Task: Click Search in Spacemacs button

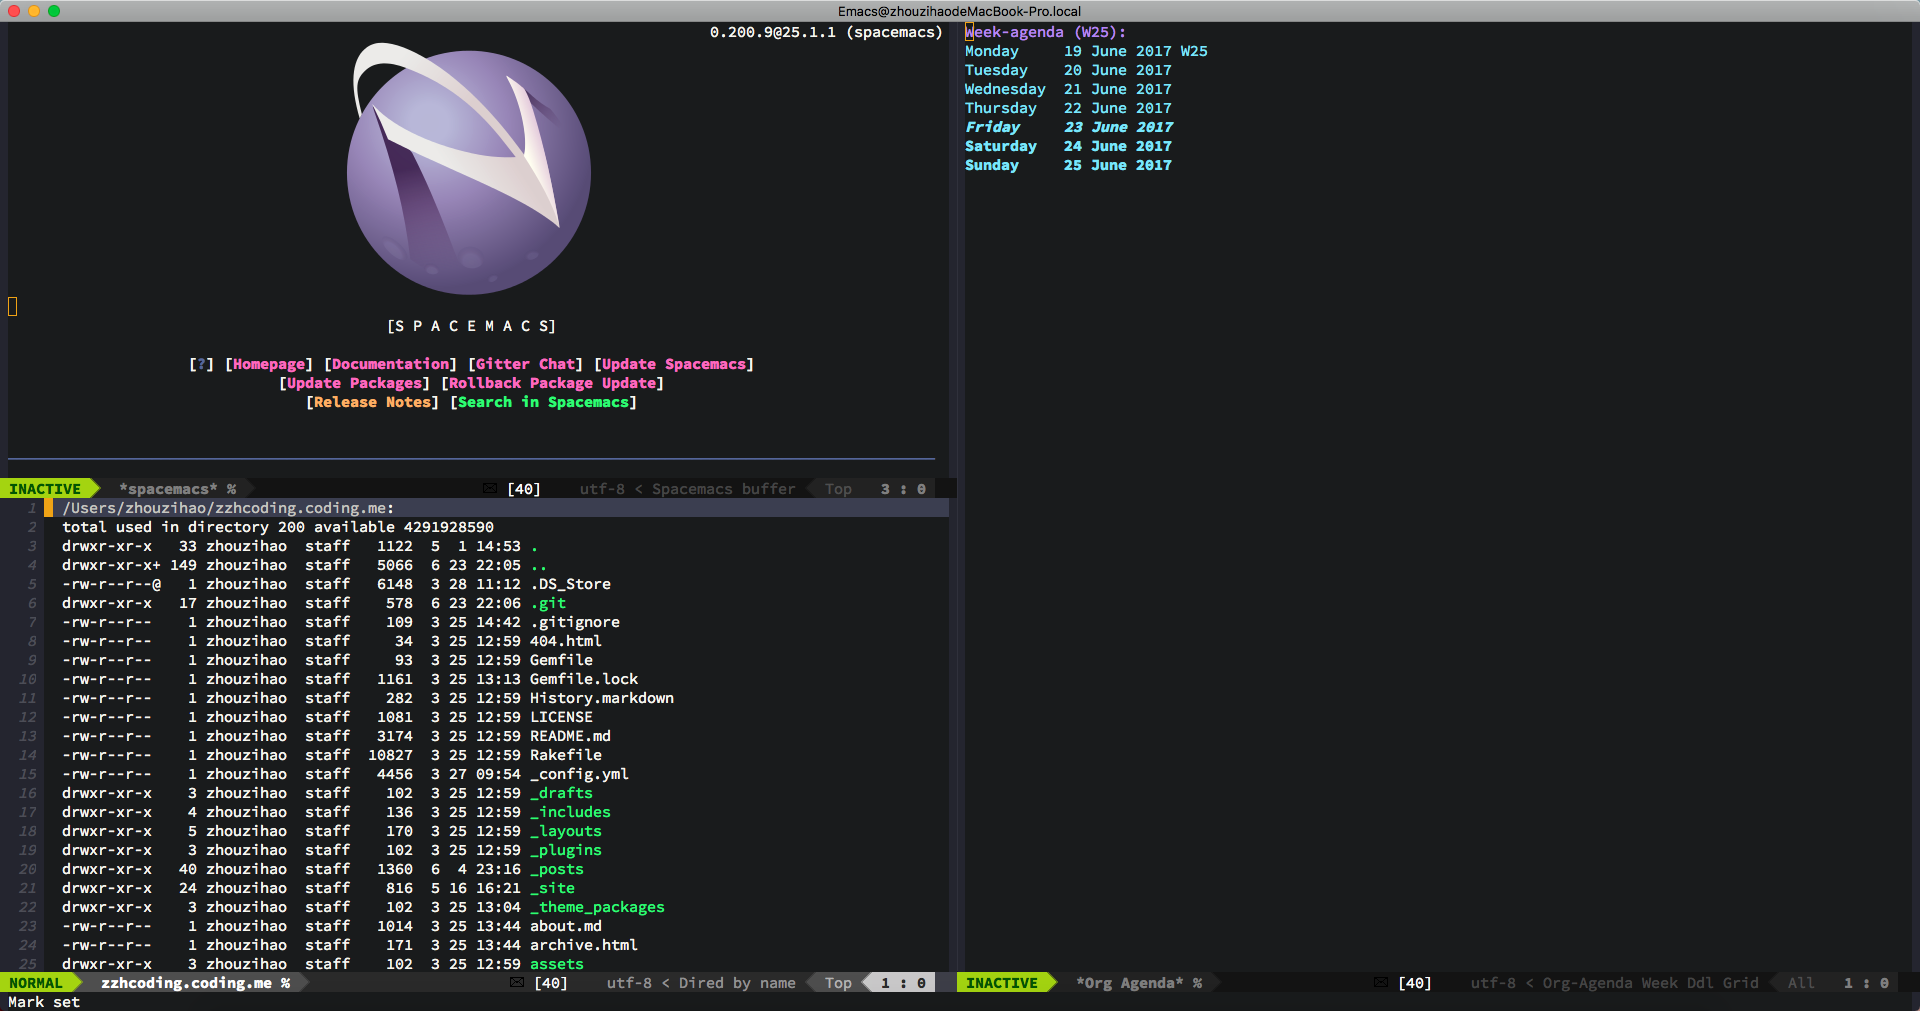Action: point(543,402)
